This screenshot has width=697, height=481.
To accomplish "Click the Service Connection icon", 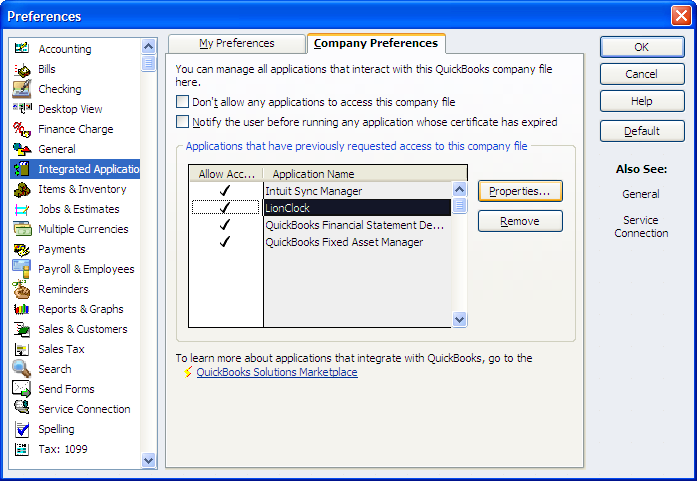I will (21, 408).
